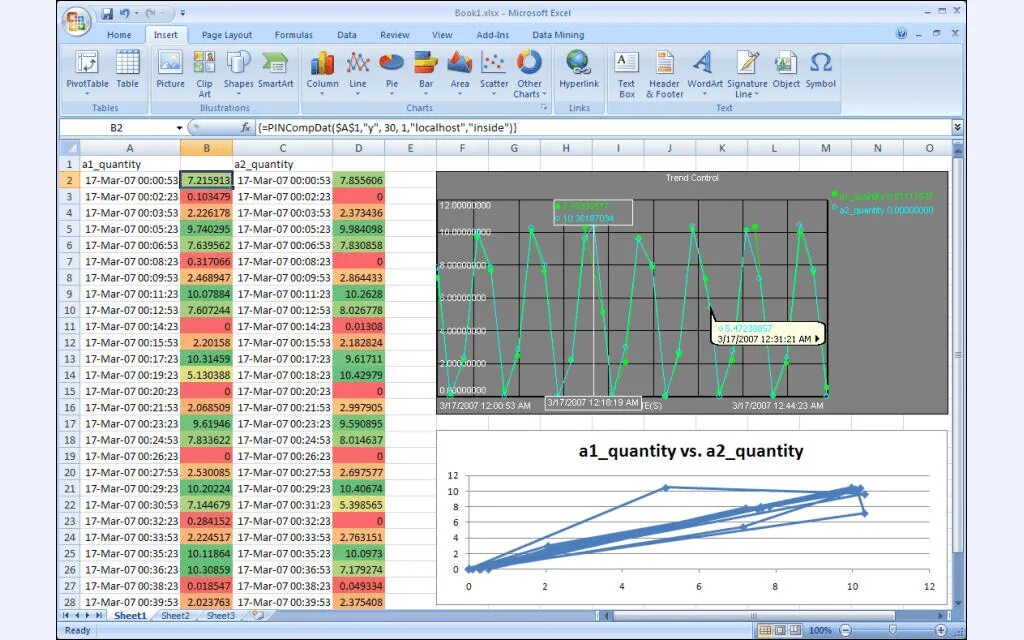Insert a Scatter chart
This screenshot has height=640, width=1024.
point(494,73)
